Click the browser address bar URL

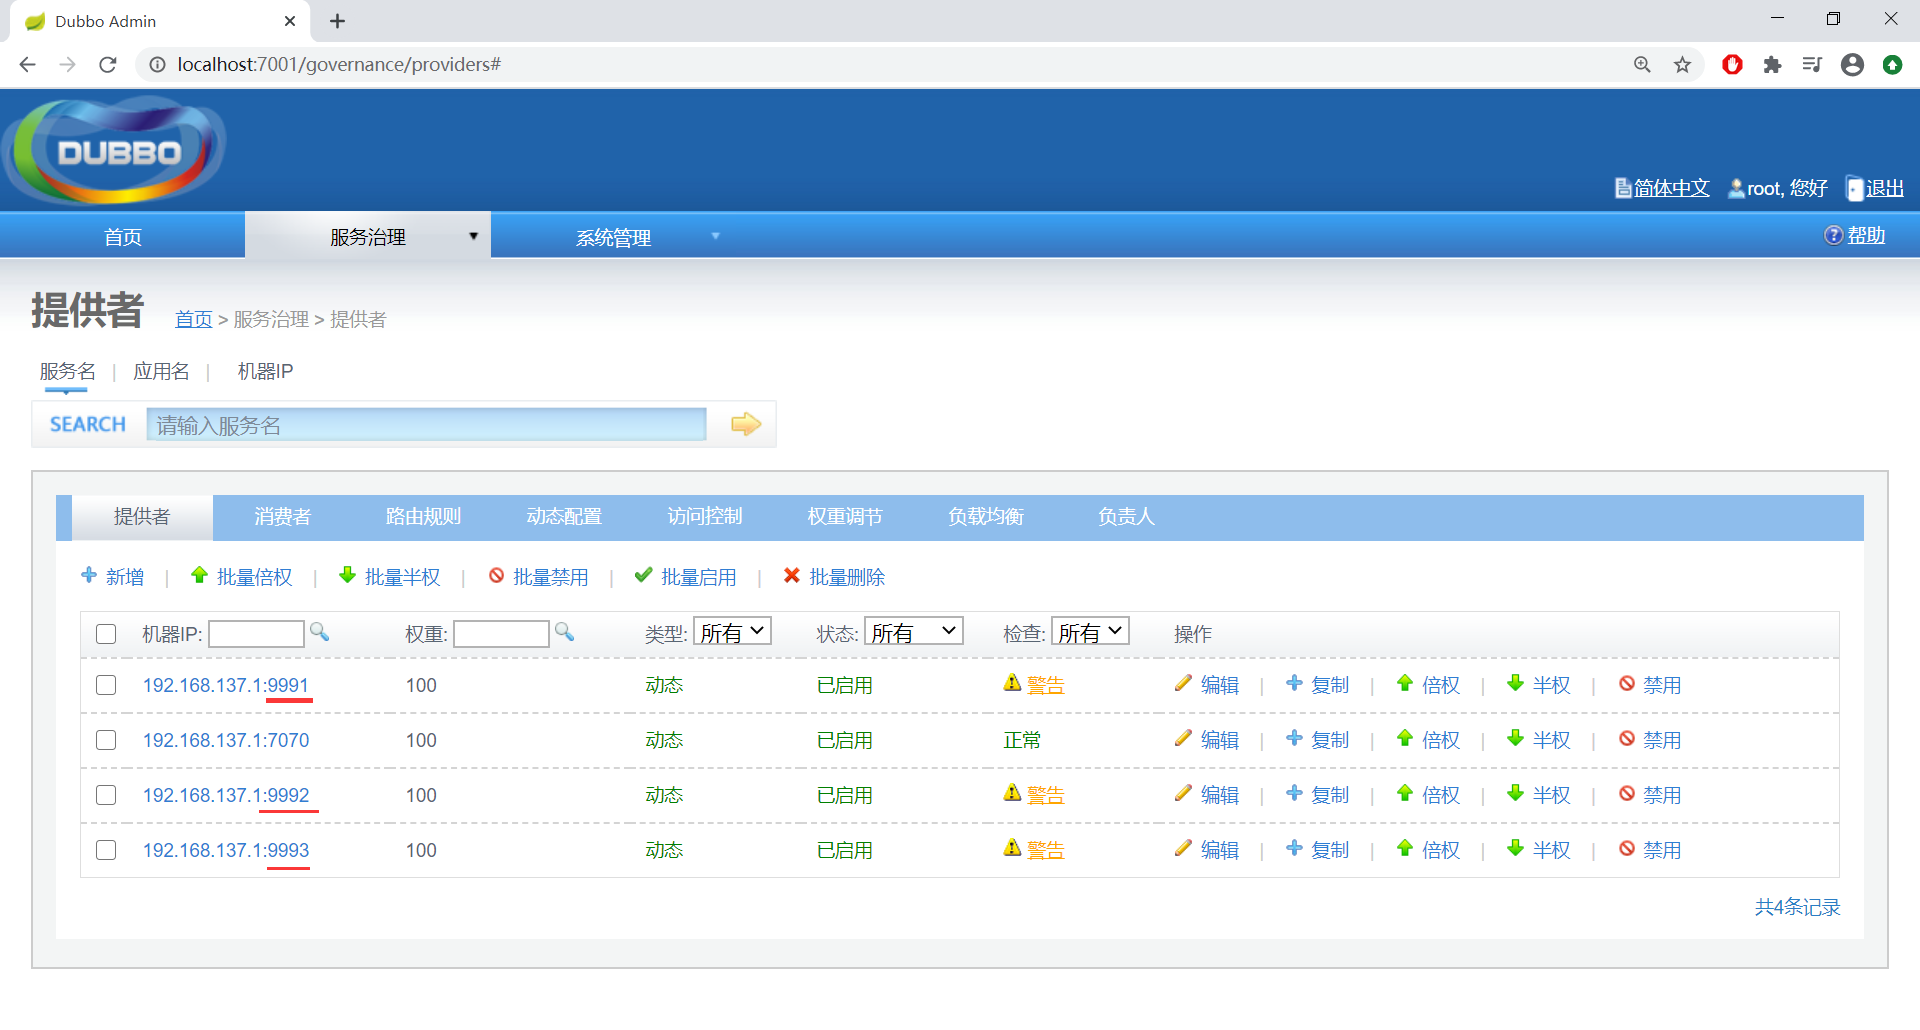pyautogui.click(x=339, y=64)
